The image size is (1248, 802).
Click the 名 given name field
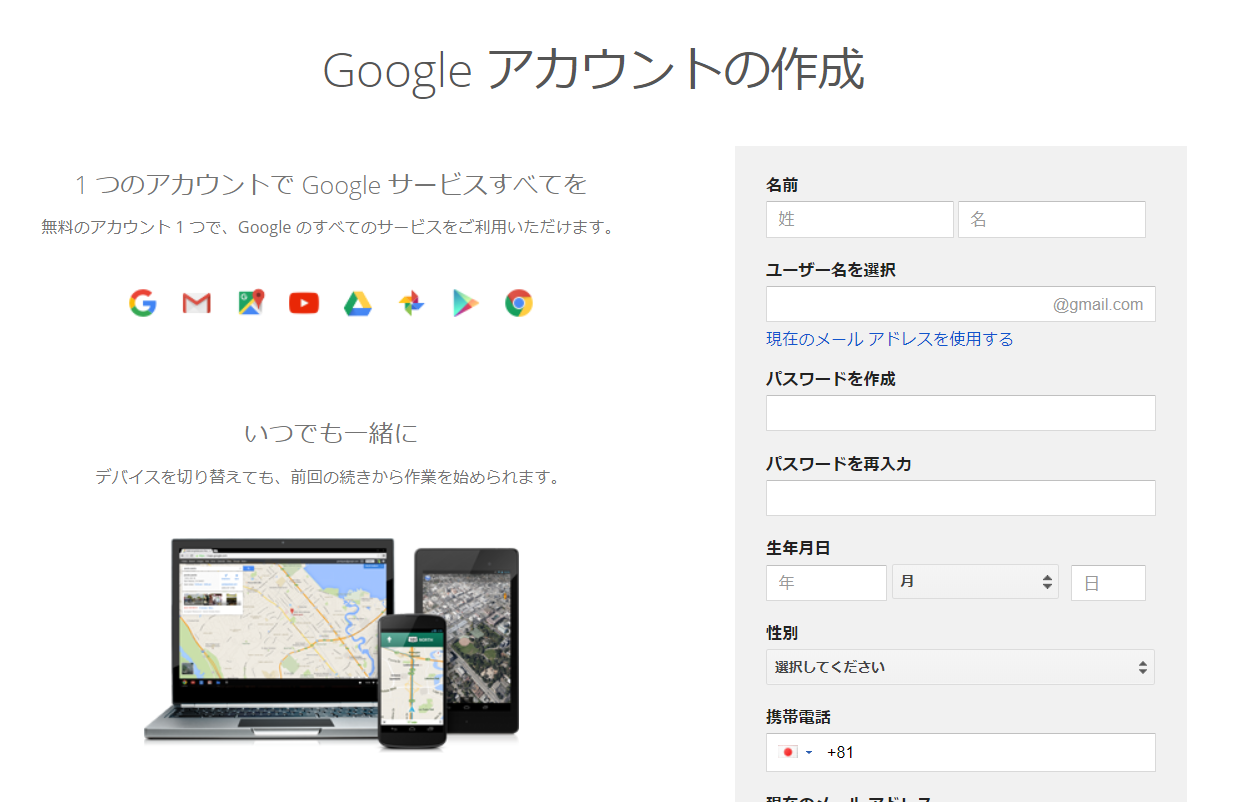(x=1051, y=219)
